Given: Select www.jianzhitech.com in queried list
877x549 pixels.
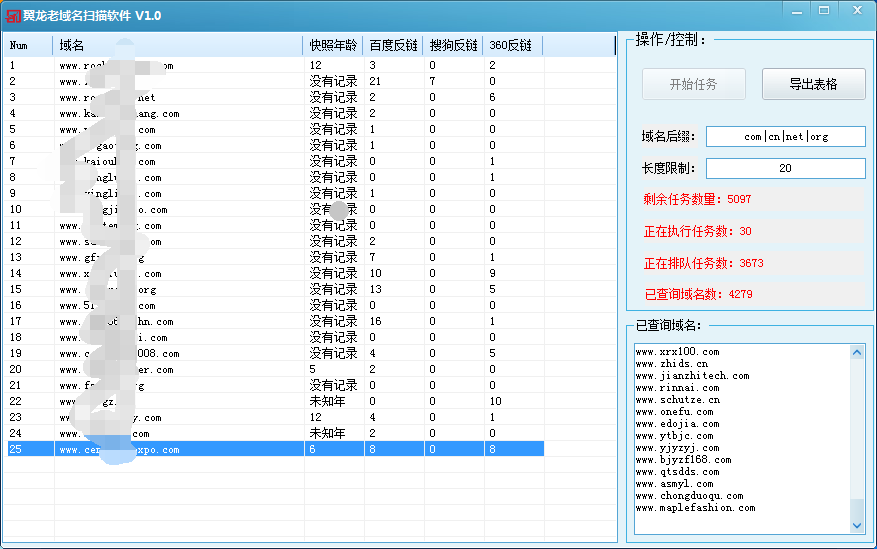Looking at the screenshot, I should coord(692,376).
